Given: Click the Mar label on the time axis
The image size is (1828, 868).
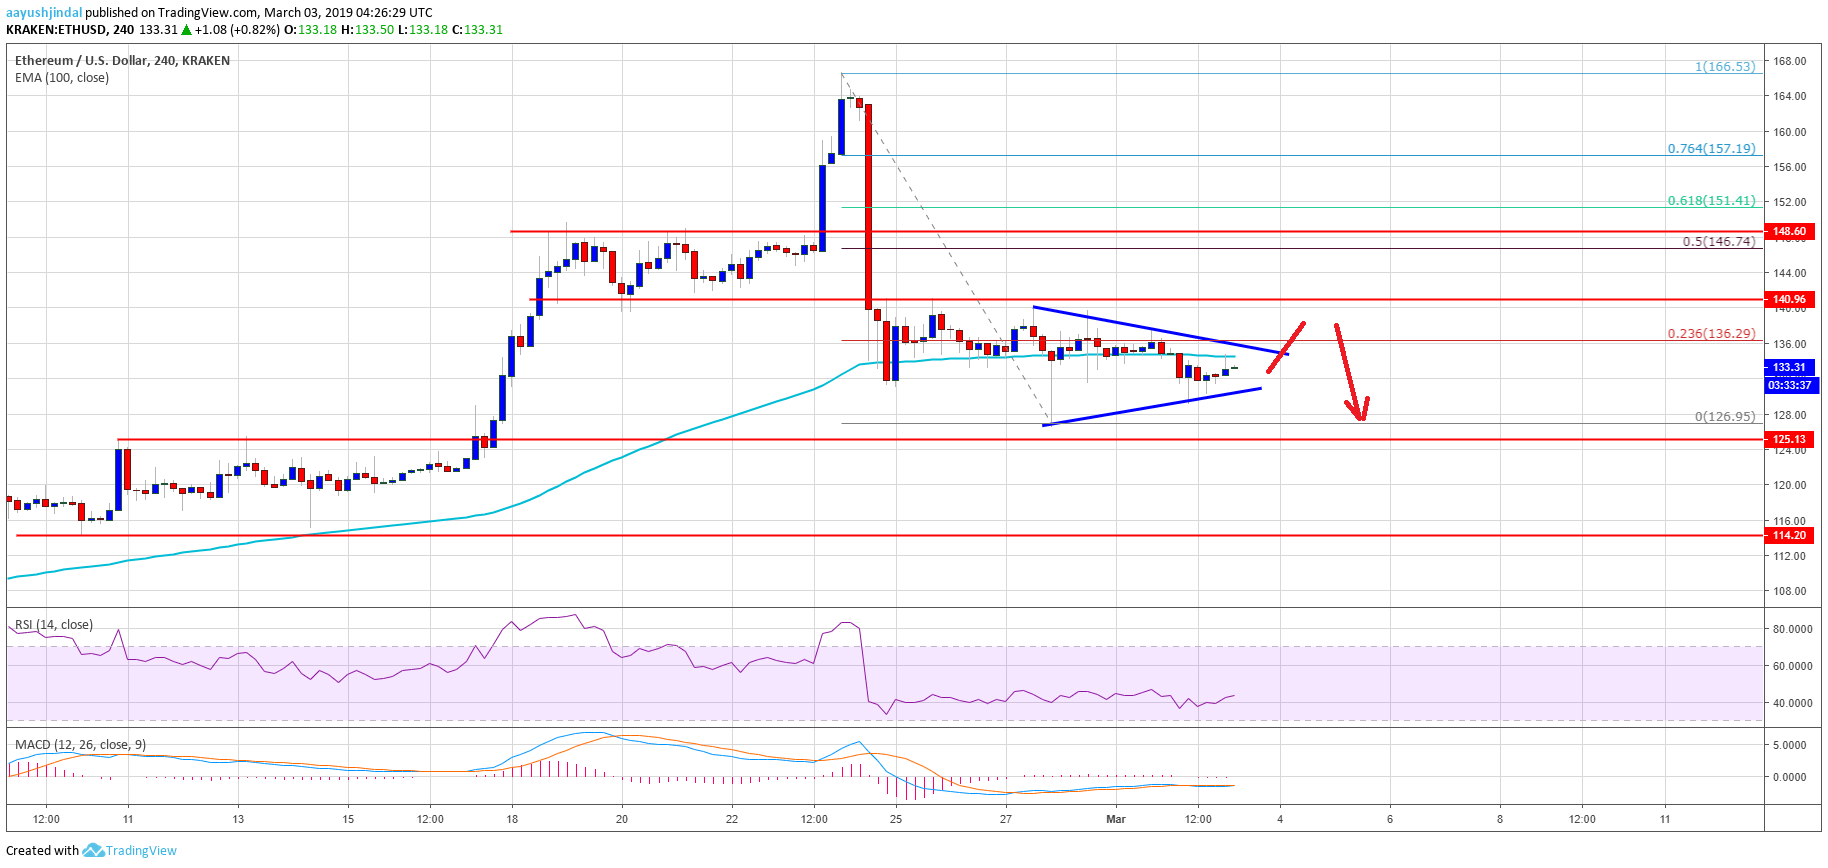Looking at the screenshot, I should click(1116, 820).
